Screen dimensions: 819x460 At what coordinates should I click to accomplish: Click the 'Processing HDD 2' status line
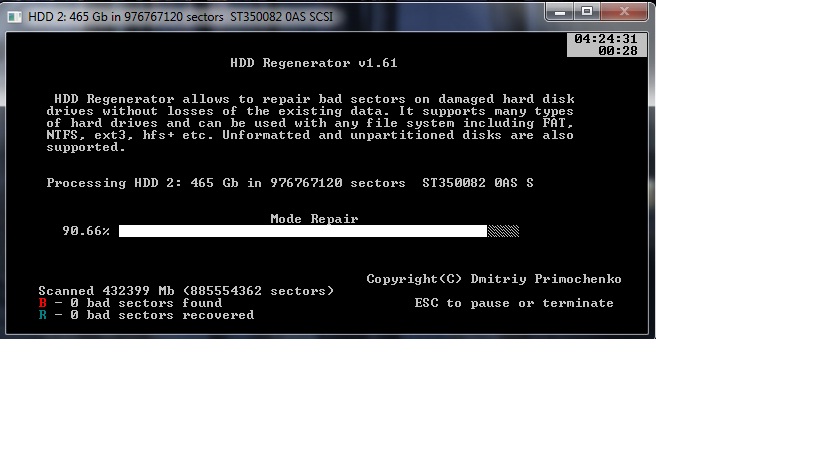pyautogui.click(x=290, y=183)
